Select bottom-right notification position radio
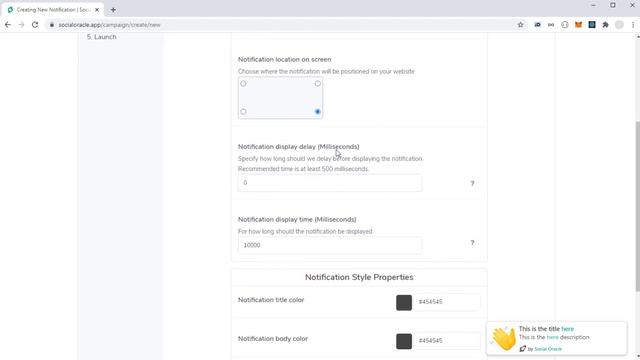The height and width of the screenshot is (360, 640). coord(318,111)
